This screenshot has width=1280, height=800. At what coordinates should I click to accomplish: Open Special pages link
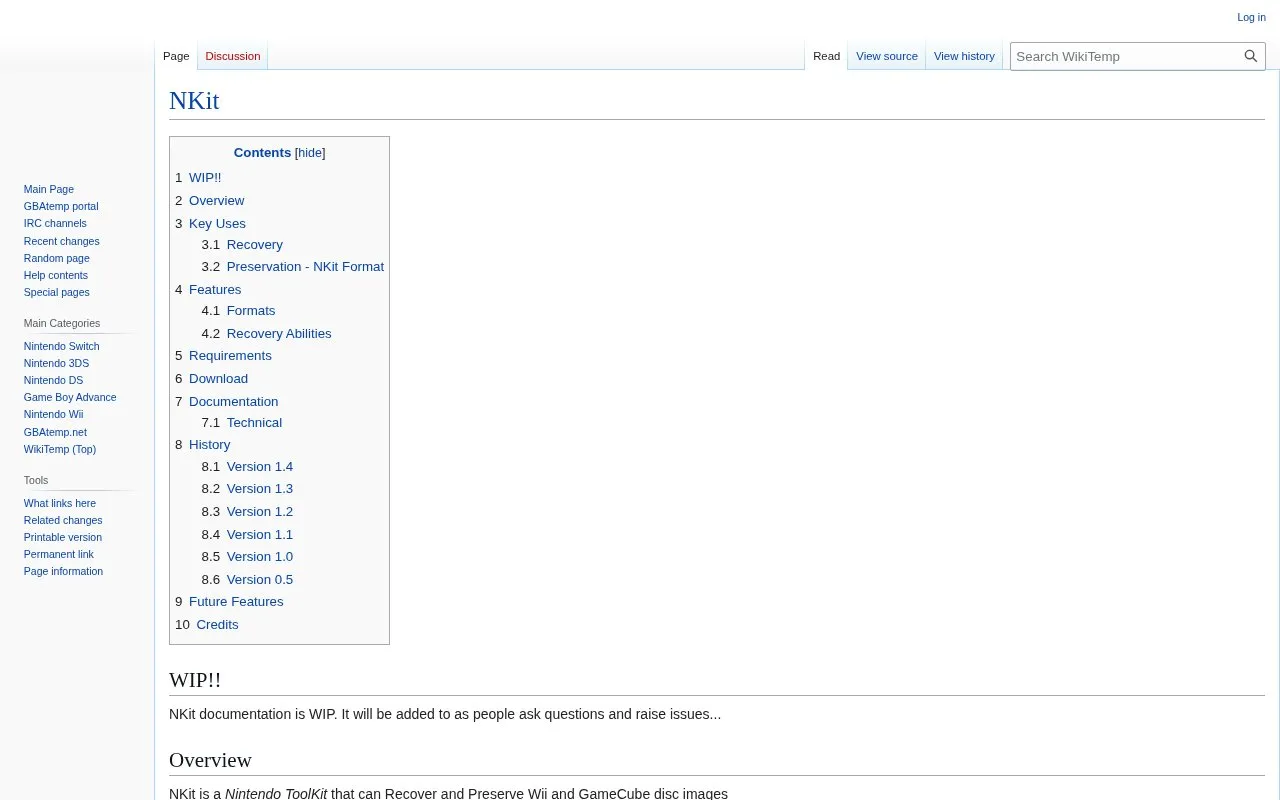[x=57, y=292]
